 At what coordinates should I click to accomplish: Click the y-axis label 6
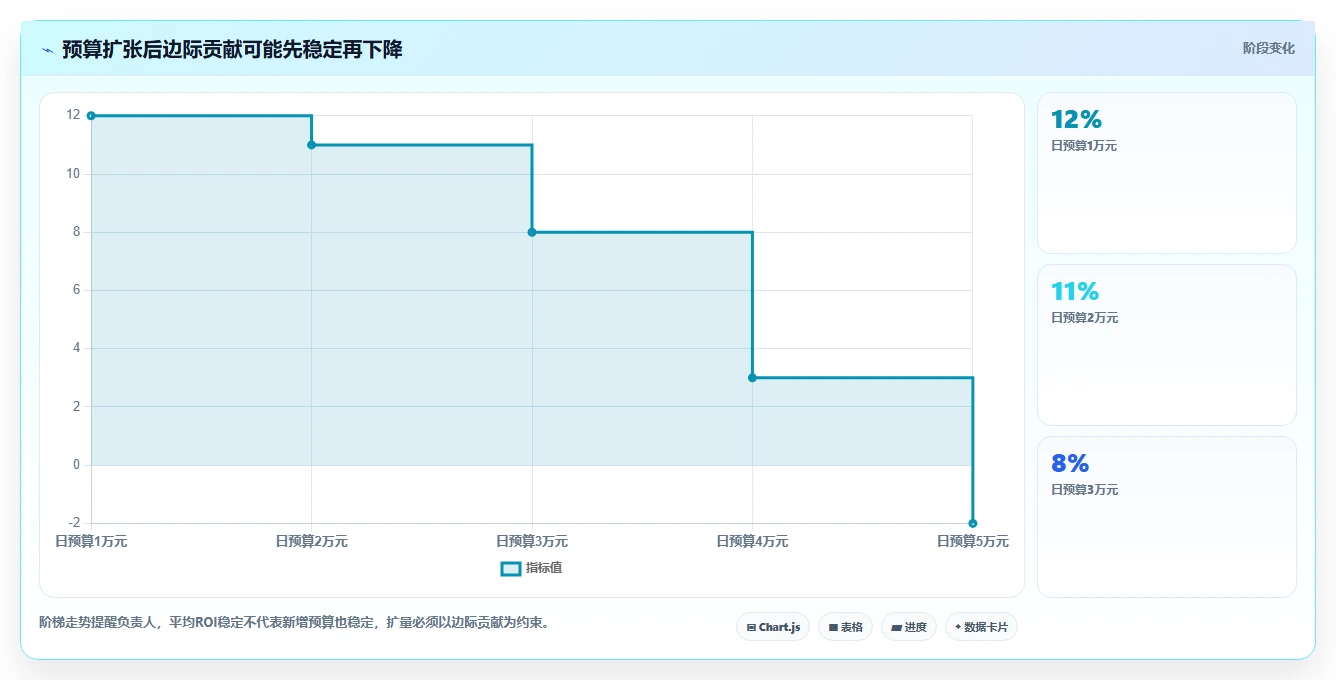(76, 290)
